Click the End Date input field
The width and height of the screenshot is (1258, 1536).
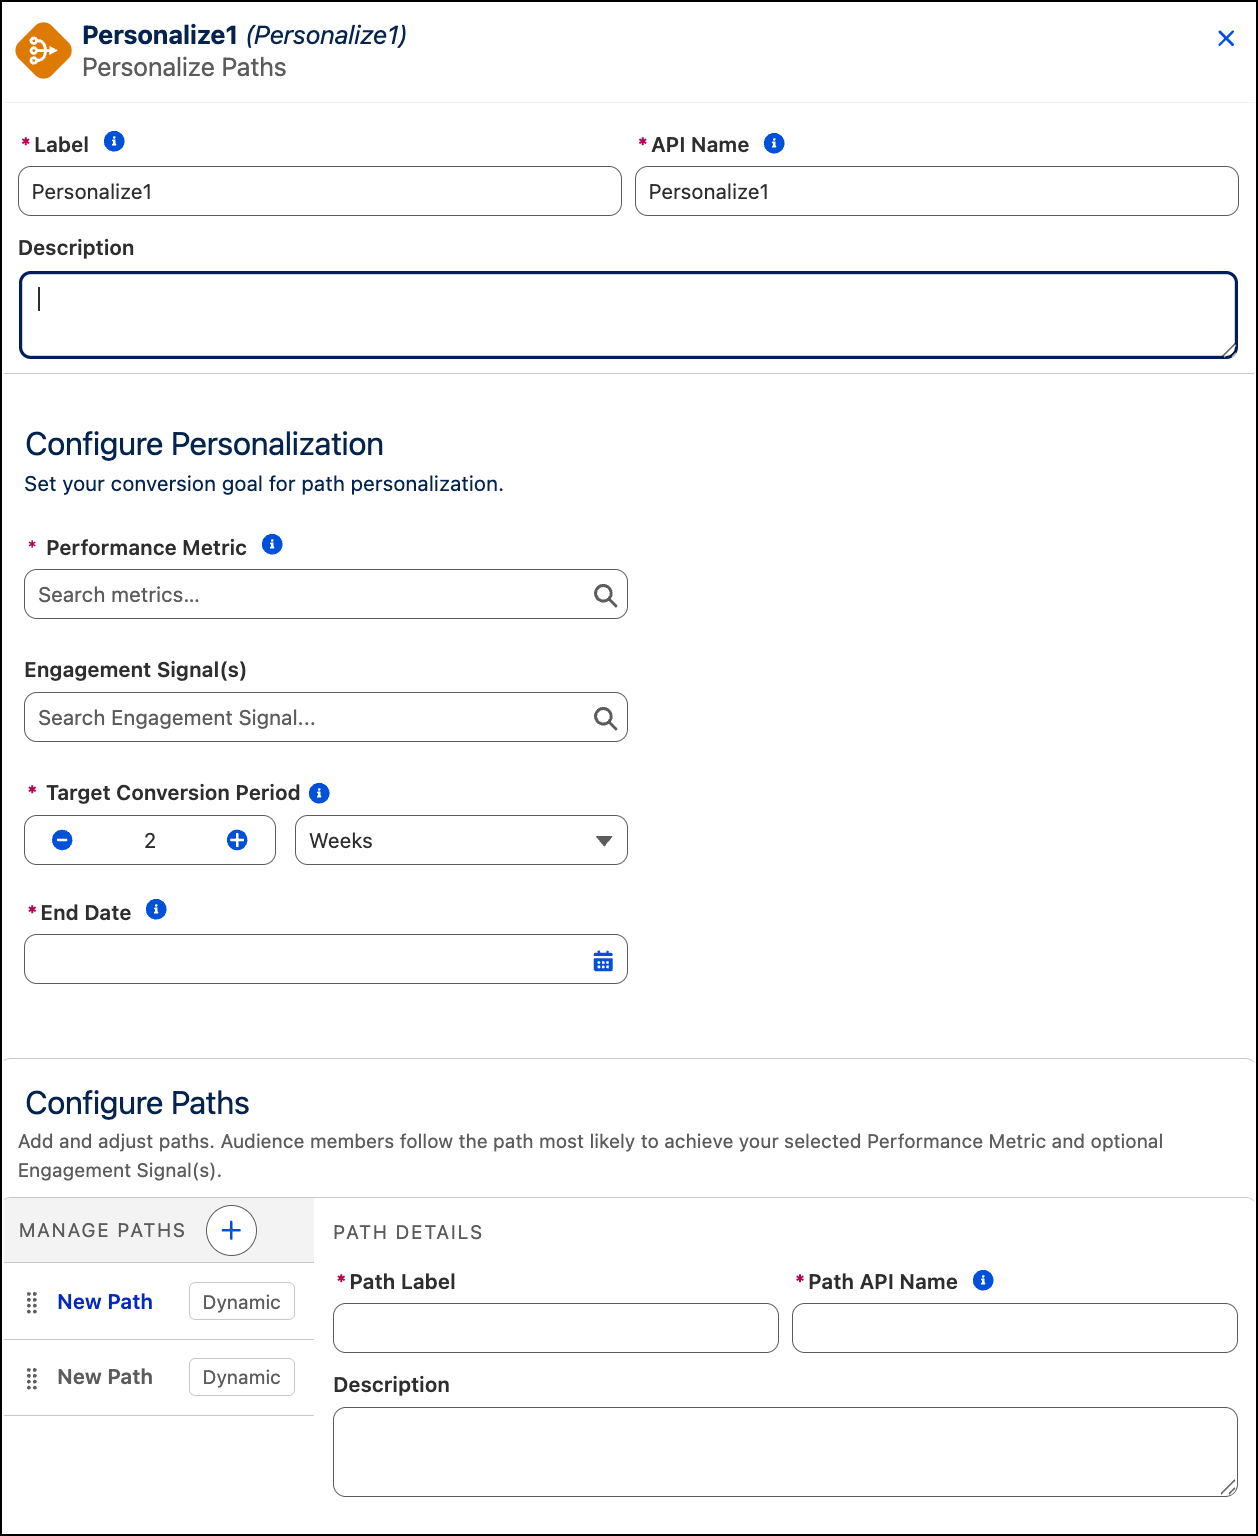click(x=326, y=959)
